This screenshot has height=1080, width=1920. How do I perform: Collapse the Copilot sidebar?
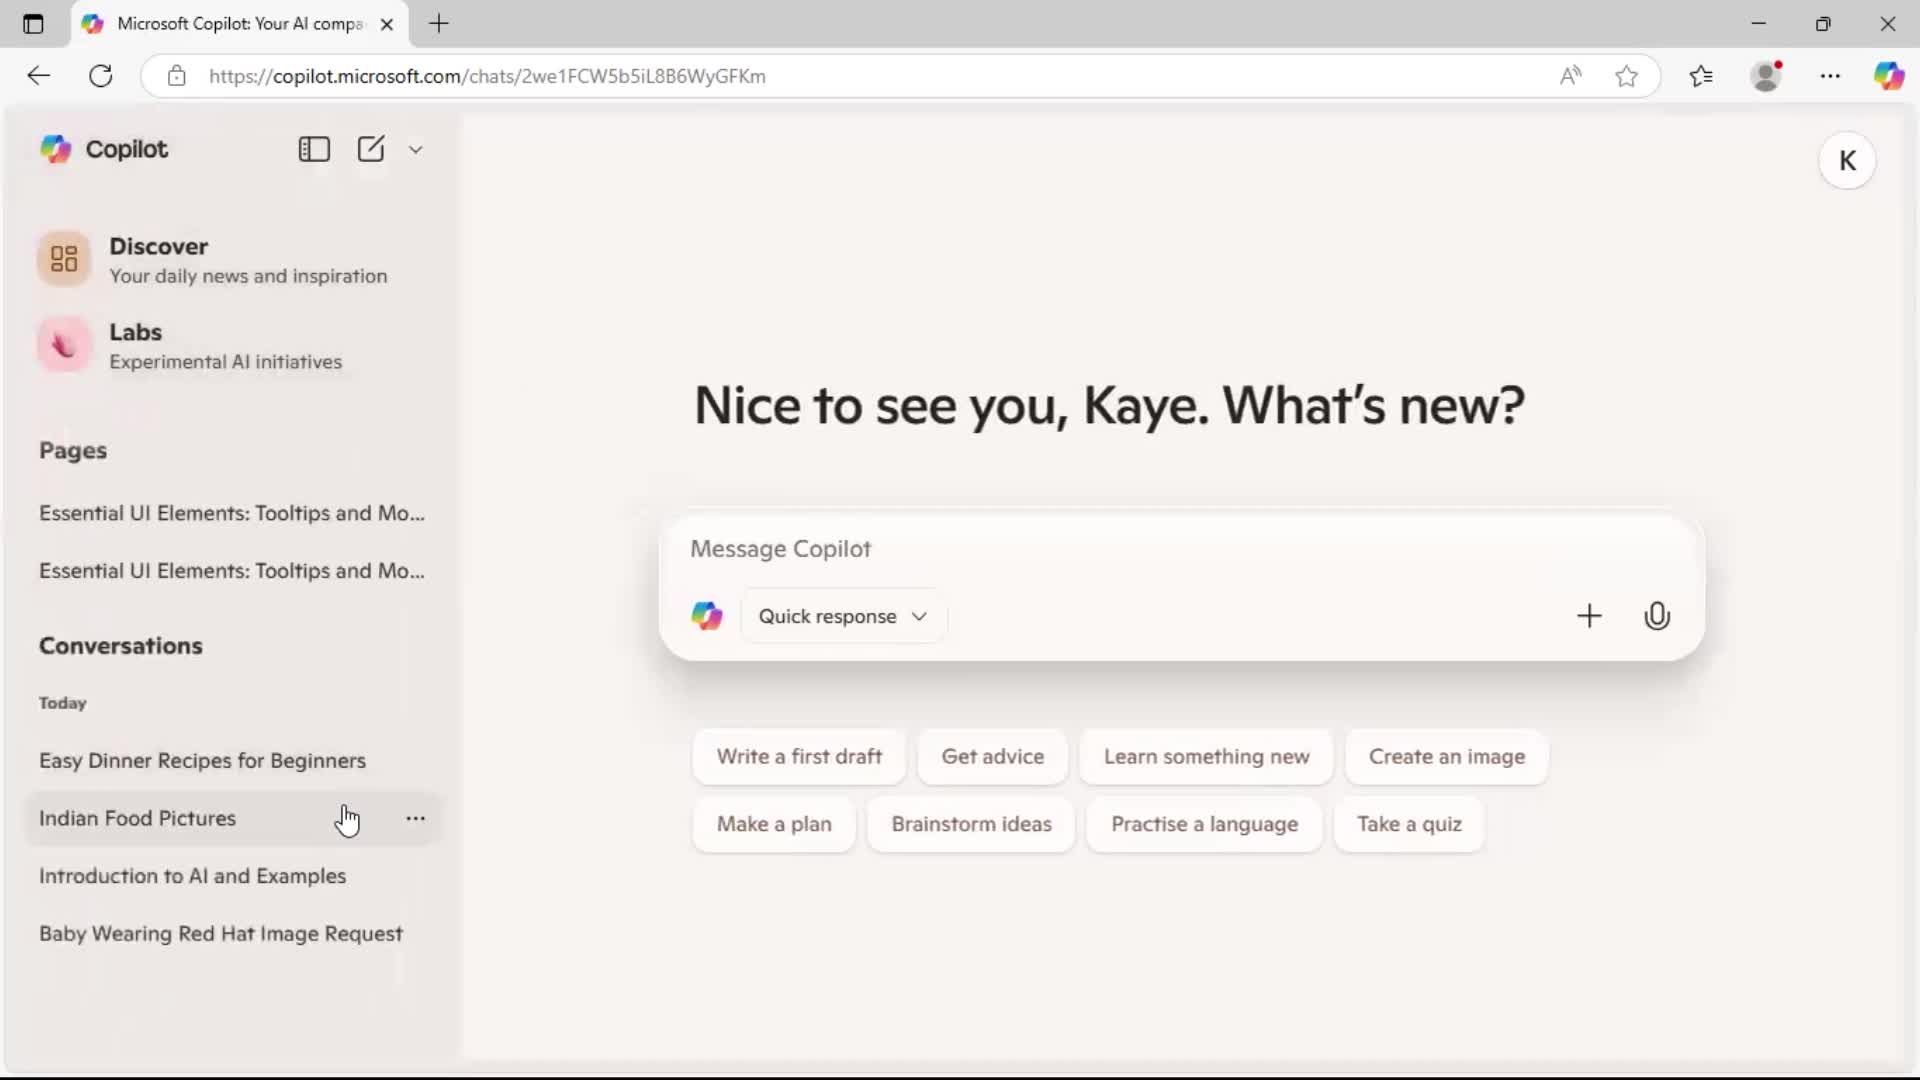(313, 149)
